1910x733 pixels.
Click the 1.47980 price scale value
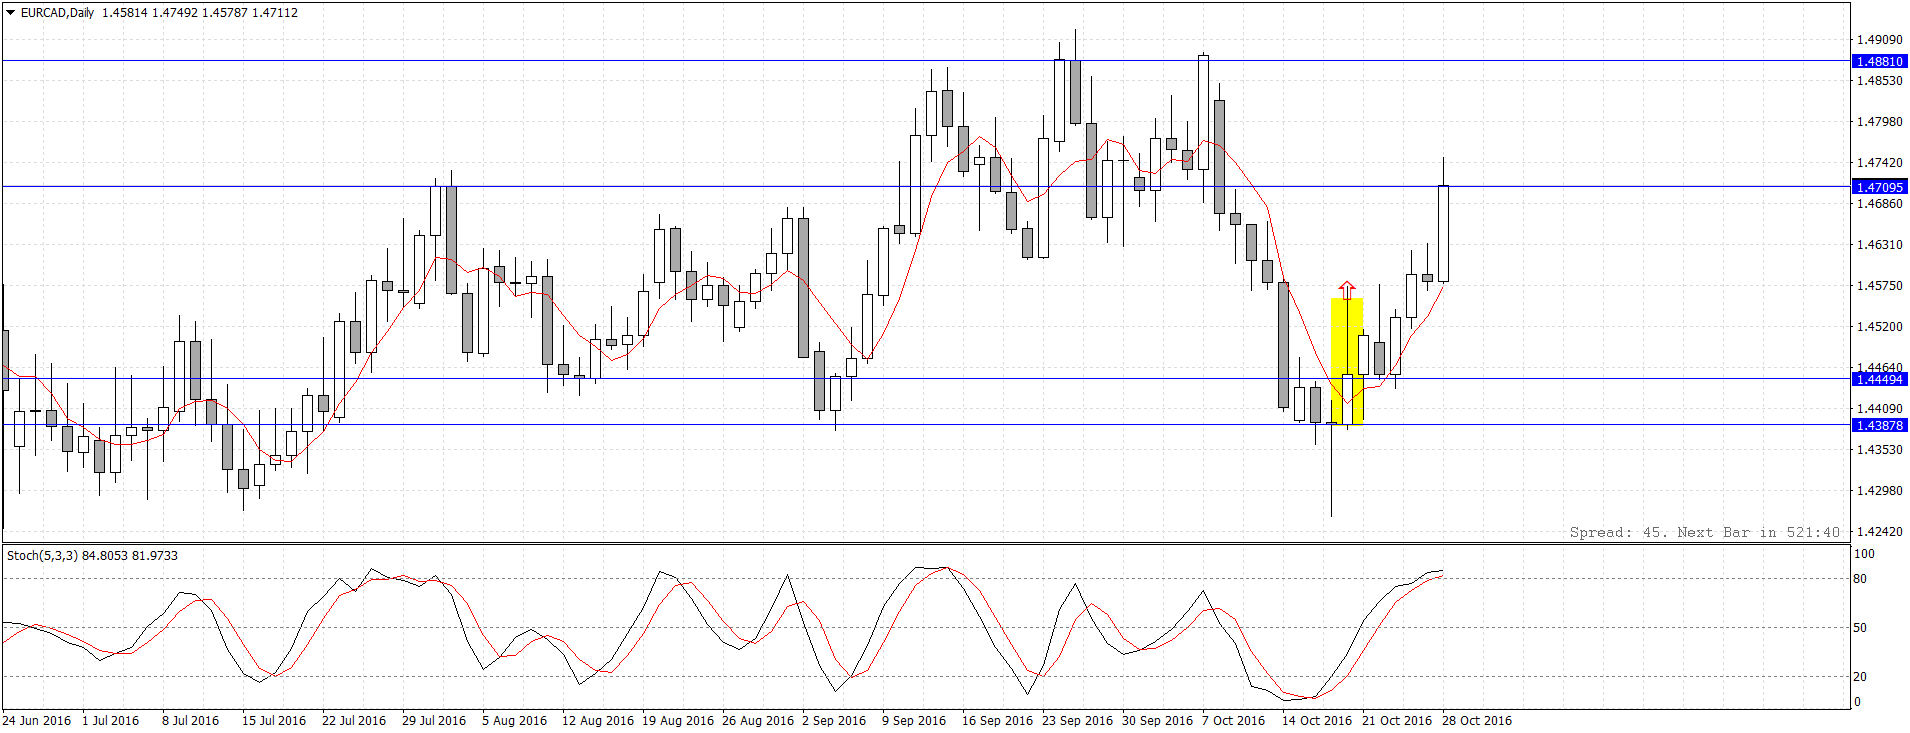(1879, 122)
